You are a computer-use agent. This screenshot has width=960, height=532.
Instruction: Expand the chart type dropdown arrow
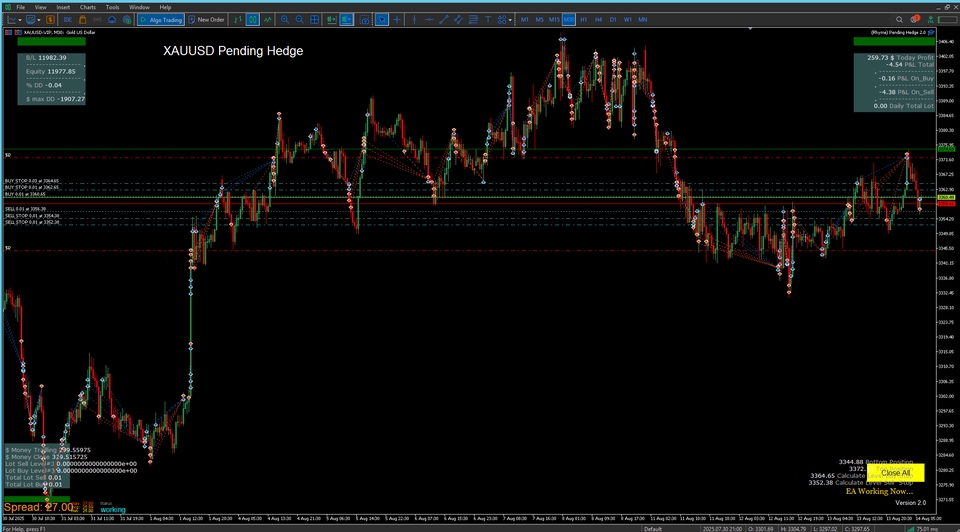20,19
